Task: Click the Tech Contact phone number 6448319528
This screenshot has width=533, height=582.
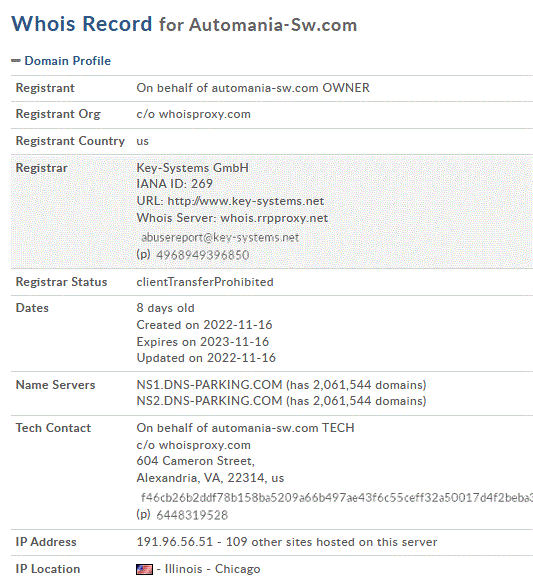Action: 192,515
